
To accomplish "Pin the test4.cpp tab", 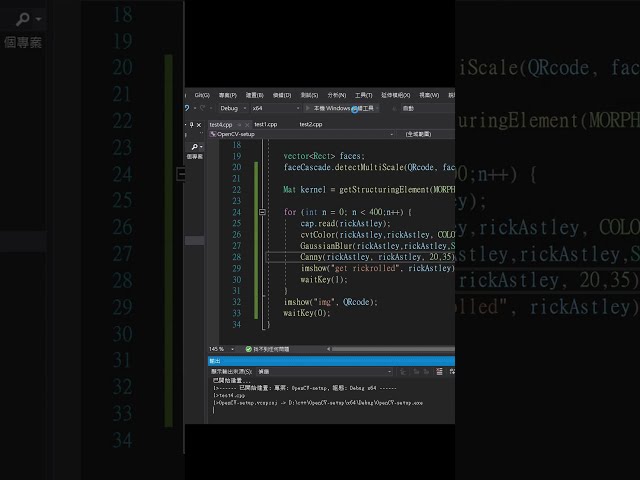I will point(240,124).
